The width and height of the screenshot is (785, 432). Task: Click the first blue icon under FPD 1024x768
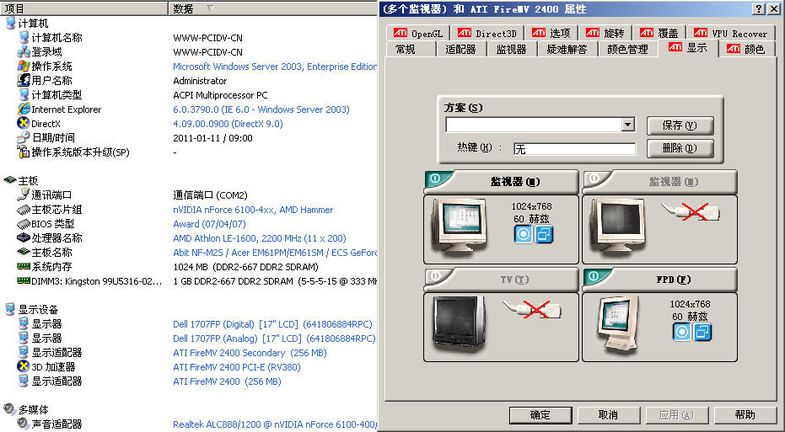[x=681, y=331]
